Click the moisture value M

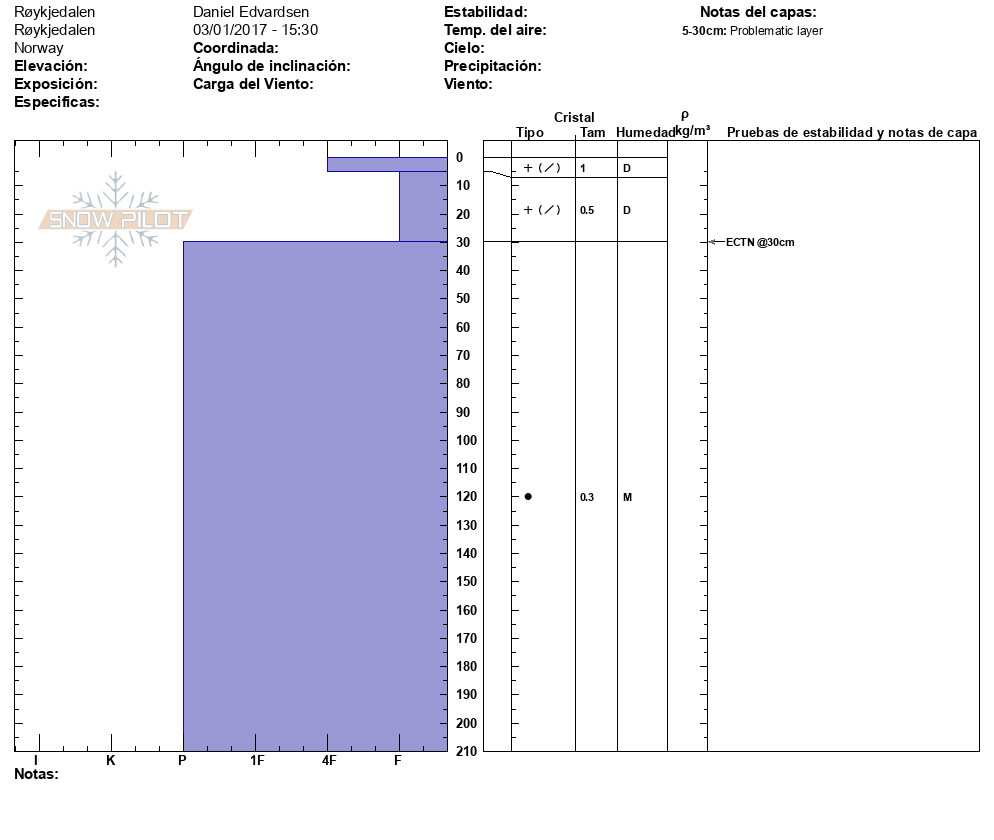(x=628, y=497)
